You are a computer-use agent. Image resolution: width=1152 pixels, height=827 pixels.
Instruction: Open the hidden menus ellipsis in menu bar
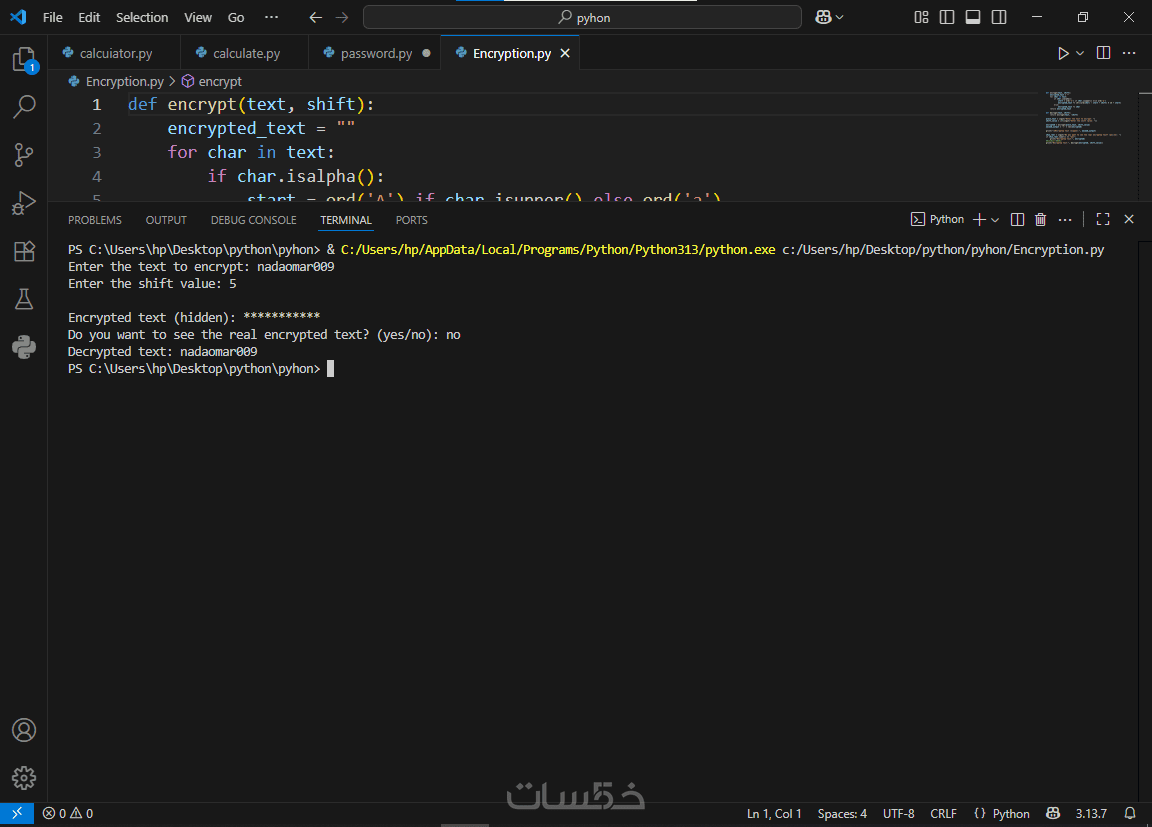click(271, 17)
